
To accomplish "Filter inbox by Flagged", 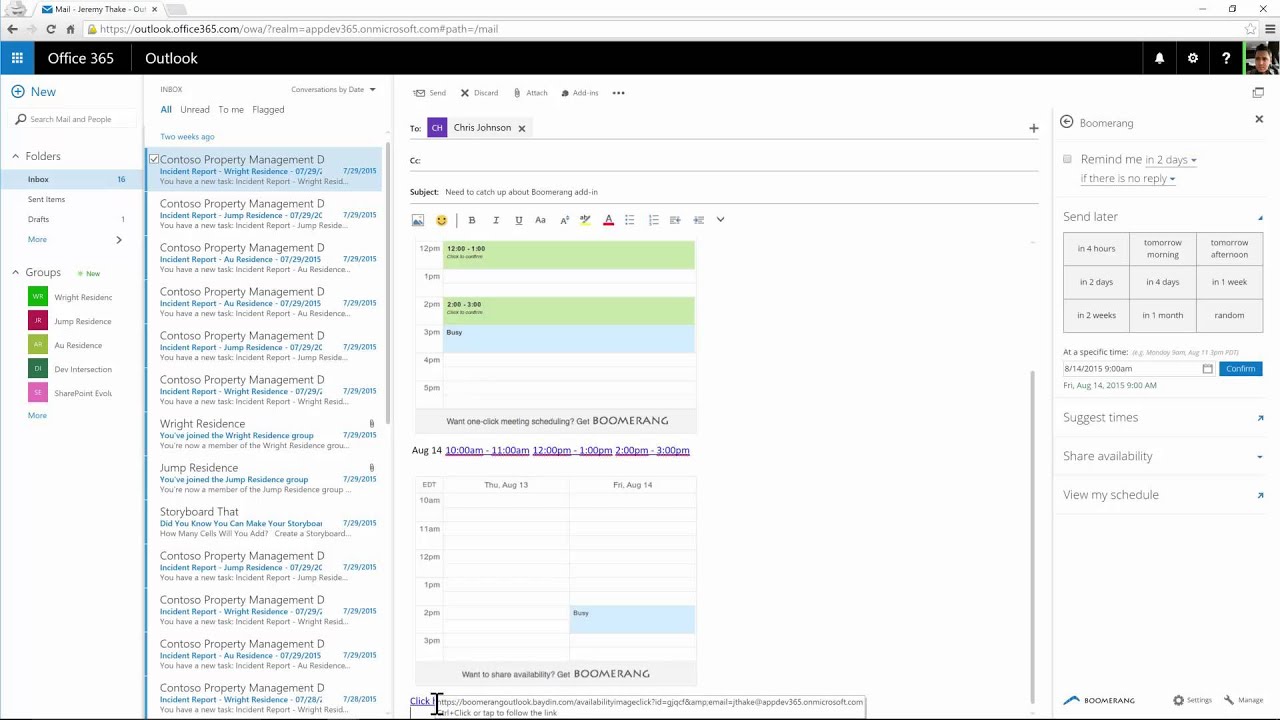I will pyautogui.click(x=268, y=110).
